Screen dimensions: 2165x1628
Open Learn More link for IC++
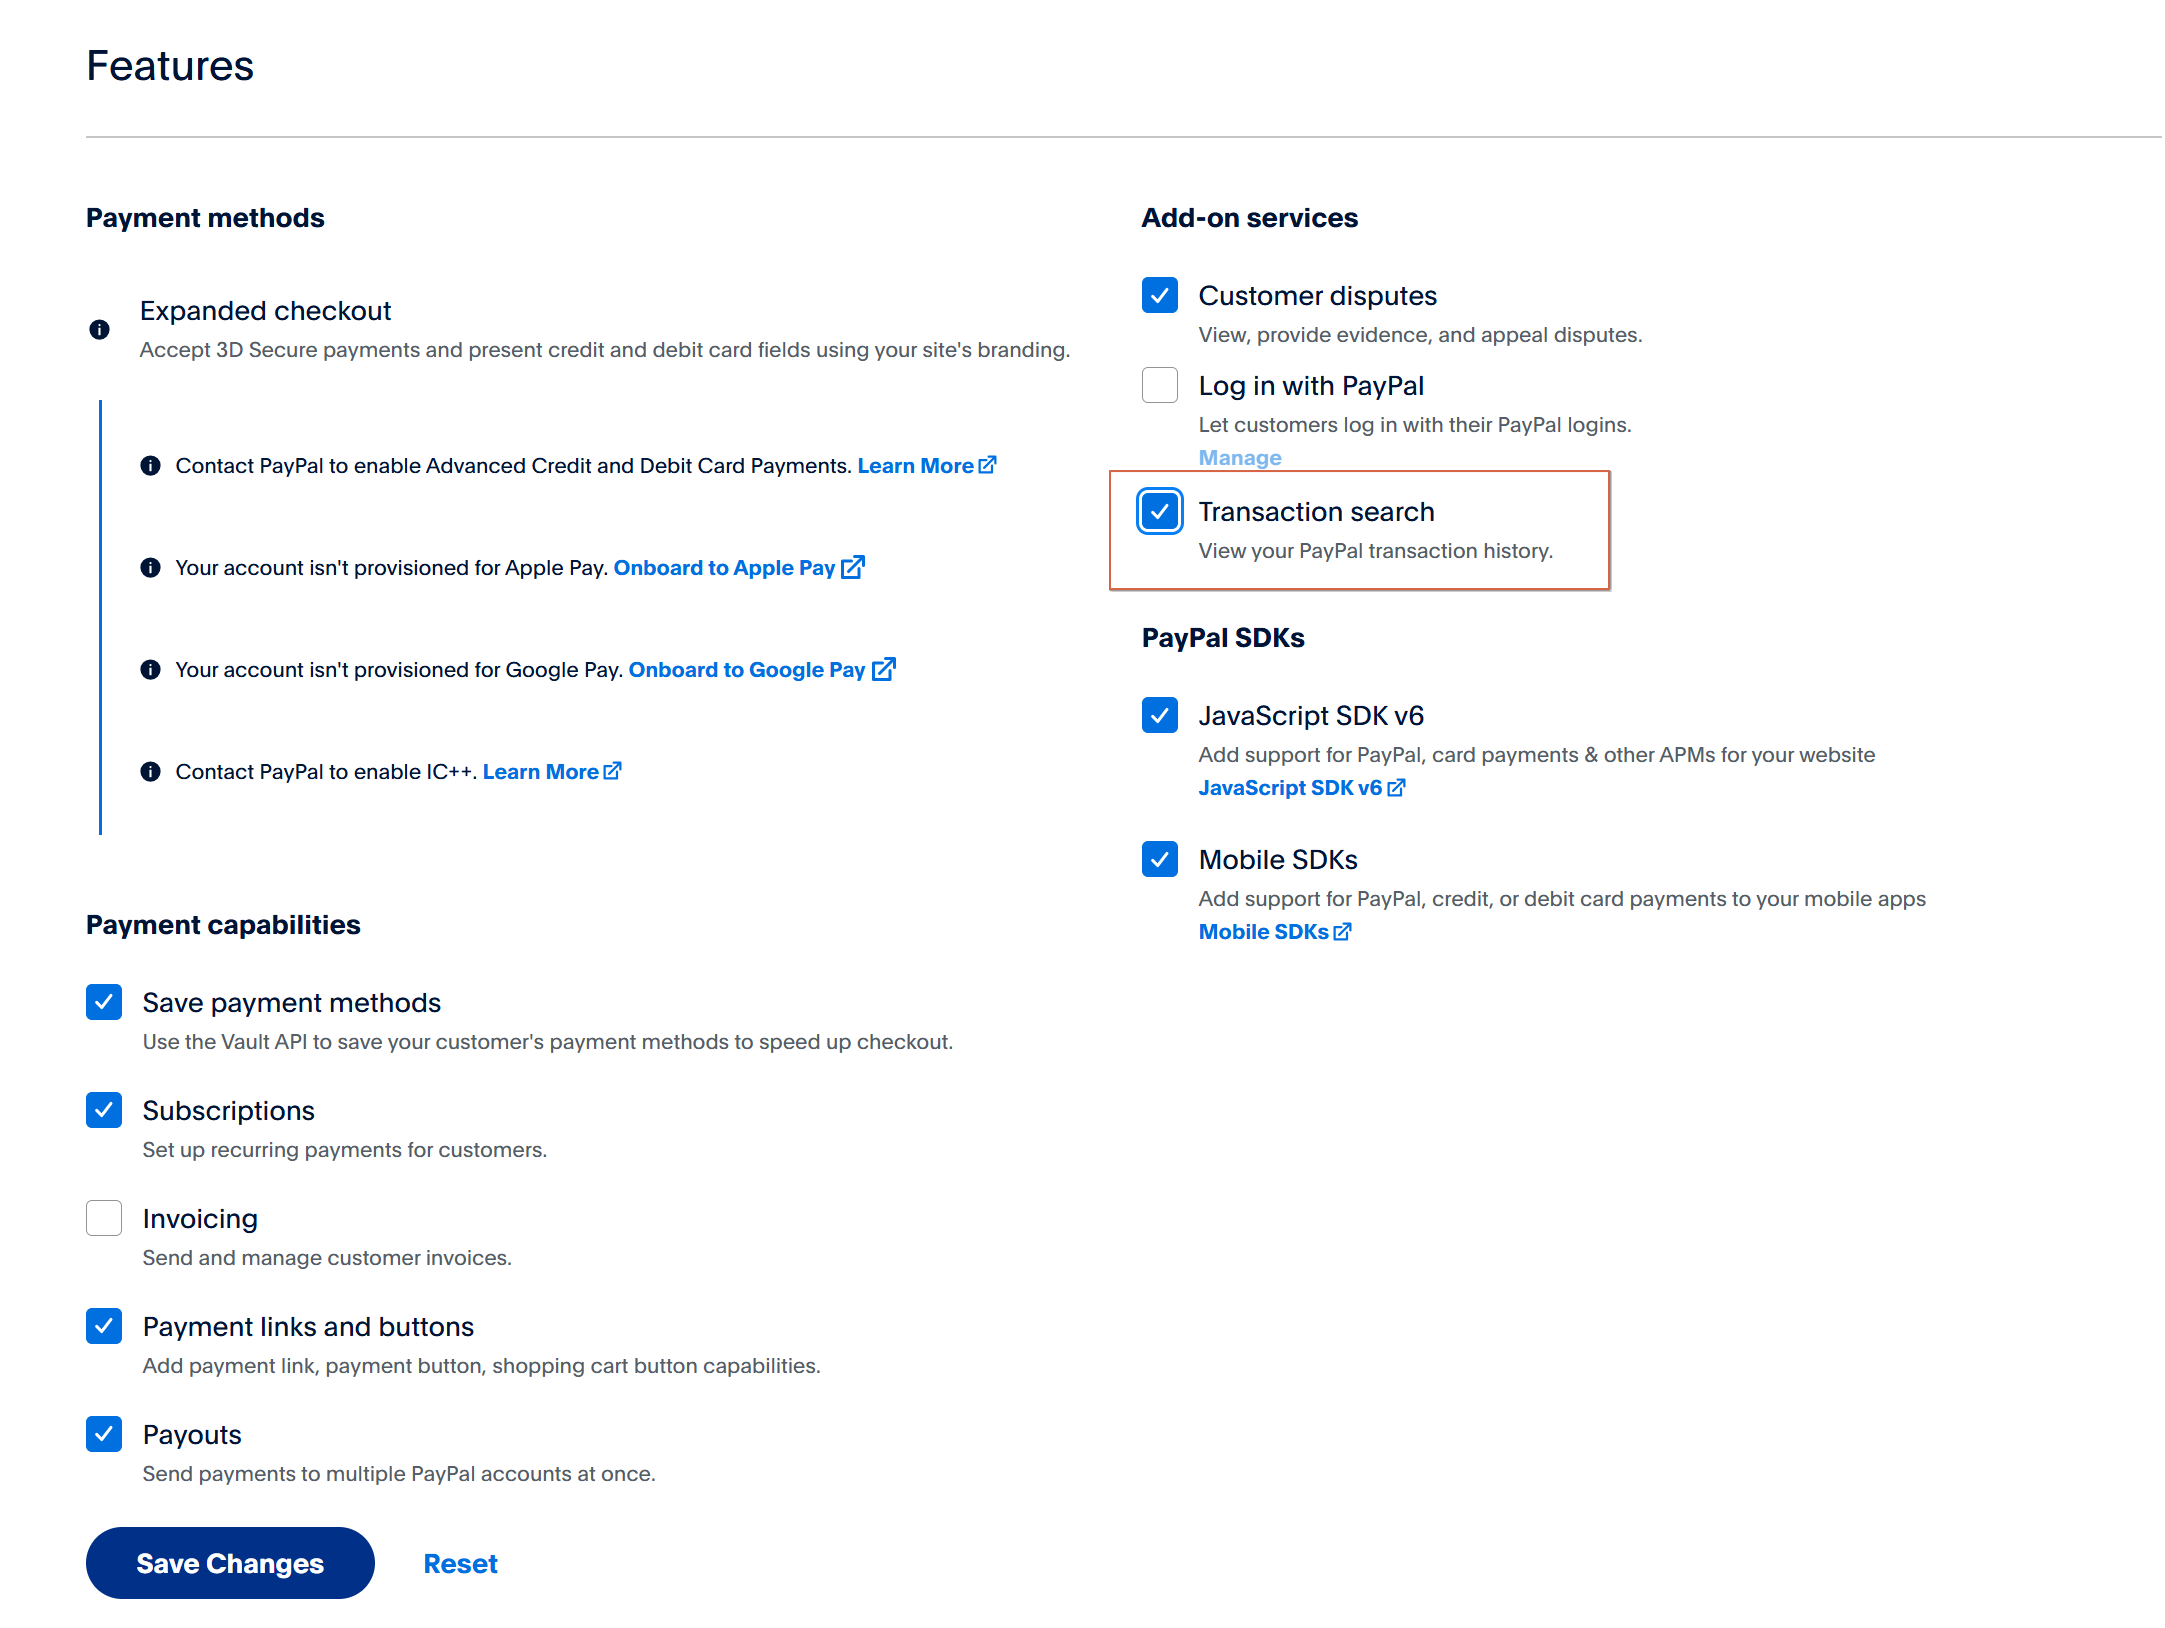pos(540,771)
